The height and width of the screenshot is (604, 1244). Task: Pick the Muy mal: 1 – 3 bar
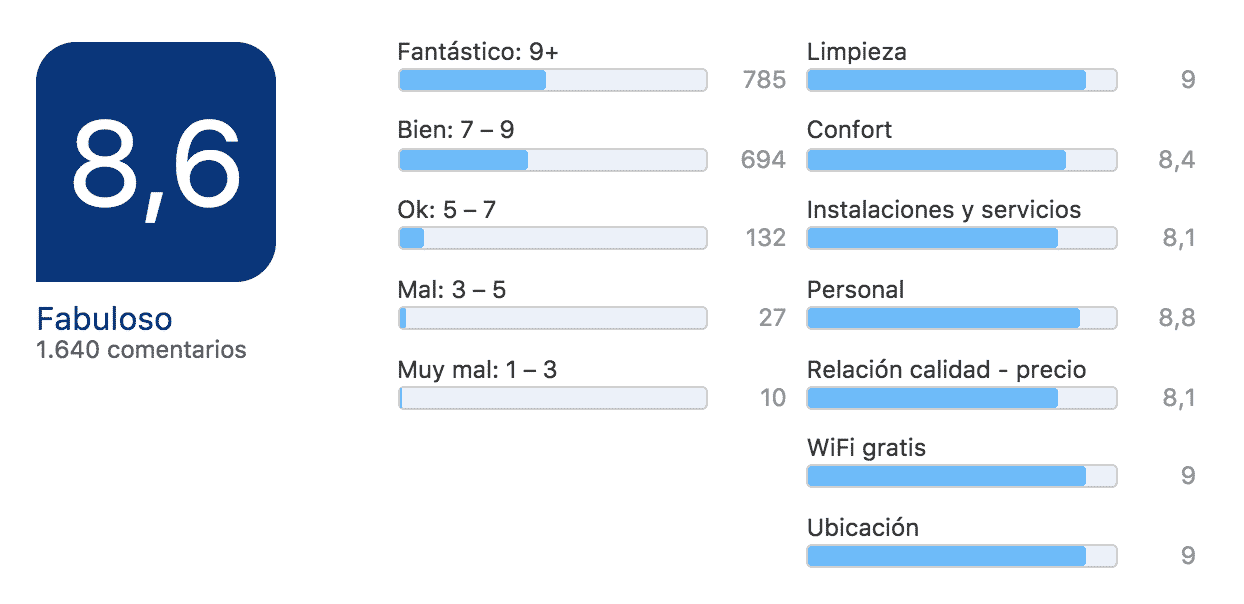pos(553,398)
